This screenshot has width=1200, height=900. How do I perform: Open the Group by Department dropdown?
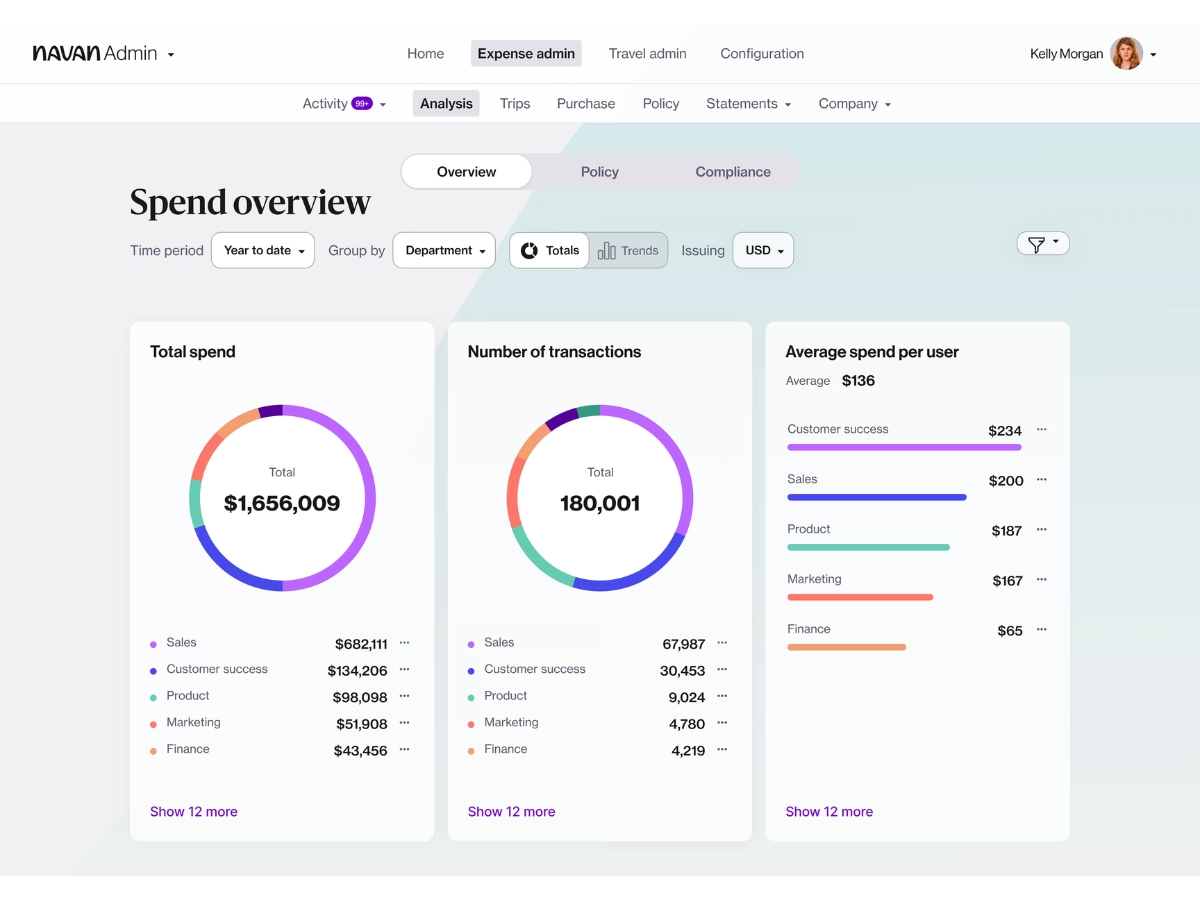pyautogui.click(x=445, y=250)
